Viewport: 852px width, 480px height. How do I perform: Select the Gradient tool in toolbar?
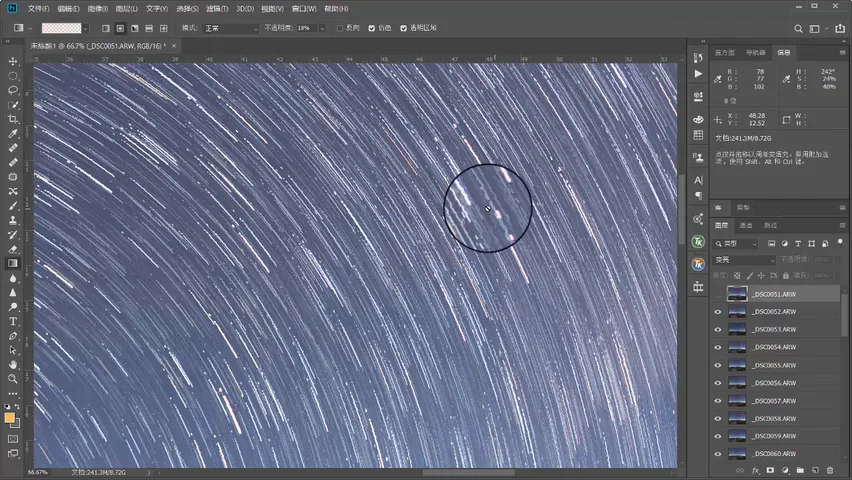pyautogui.click(x=13, y=264)
